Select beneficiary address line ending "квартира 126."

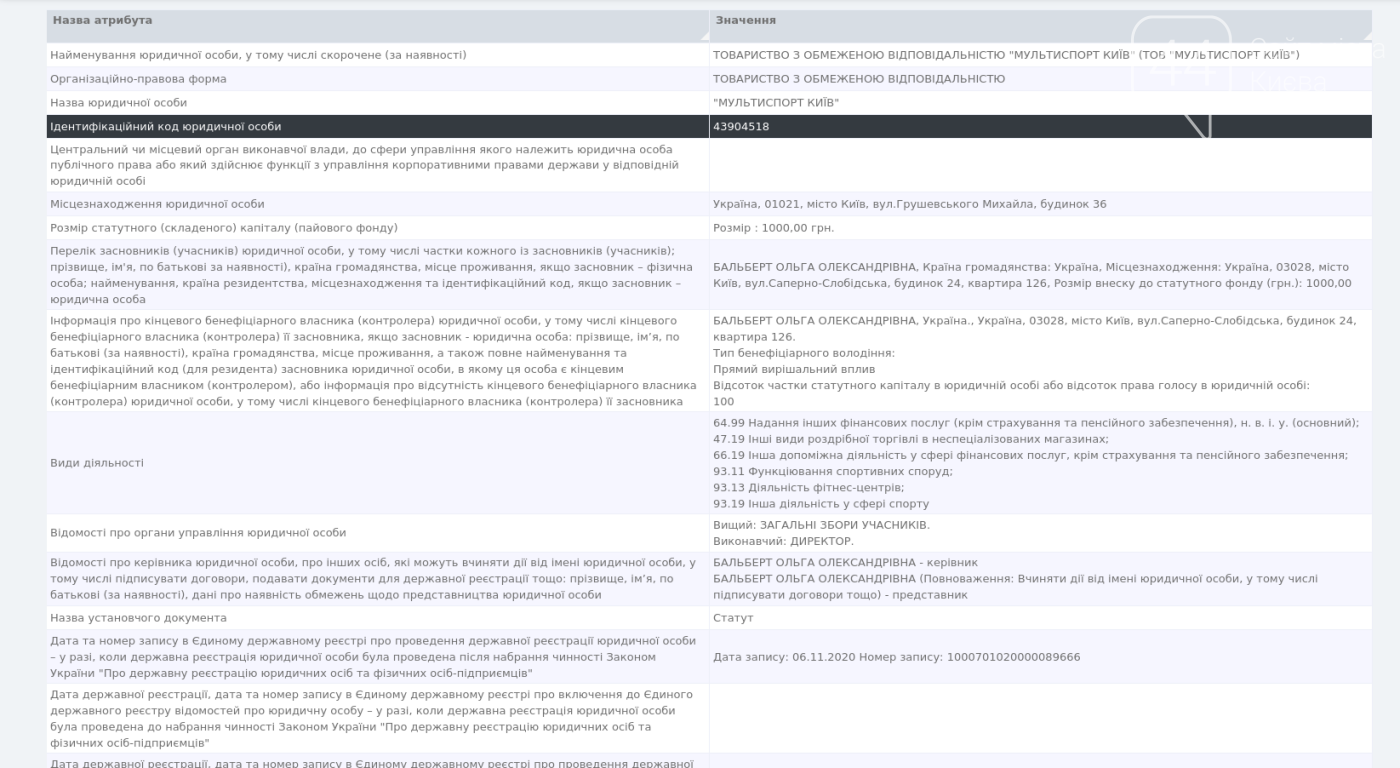1034,329
